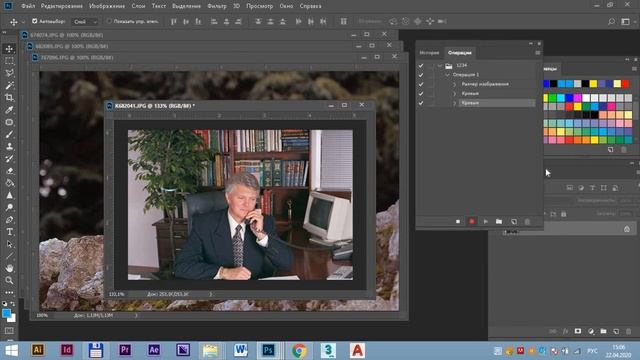This screenshot has height=360, width=640.
Task: Enable the Показать упр. элем. checkbox
Action: 109,21
